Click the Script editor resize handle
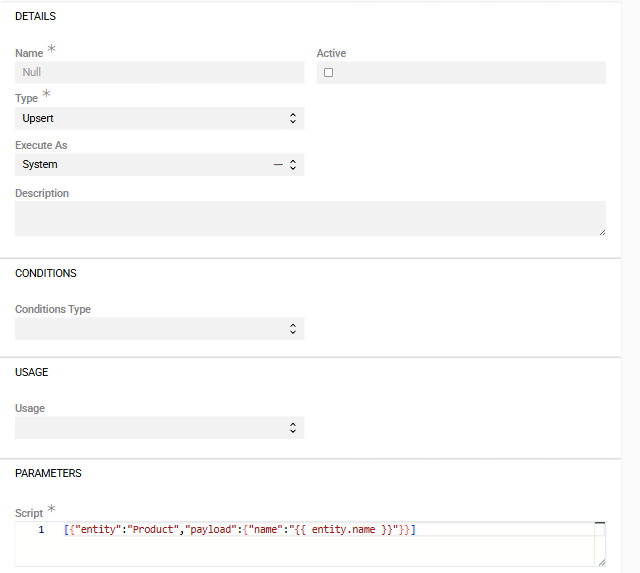The width and height of the screenshot is (640, 573). pos(601,562)
